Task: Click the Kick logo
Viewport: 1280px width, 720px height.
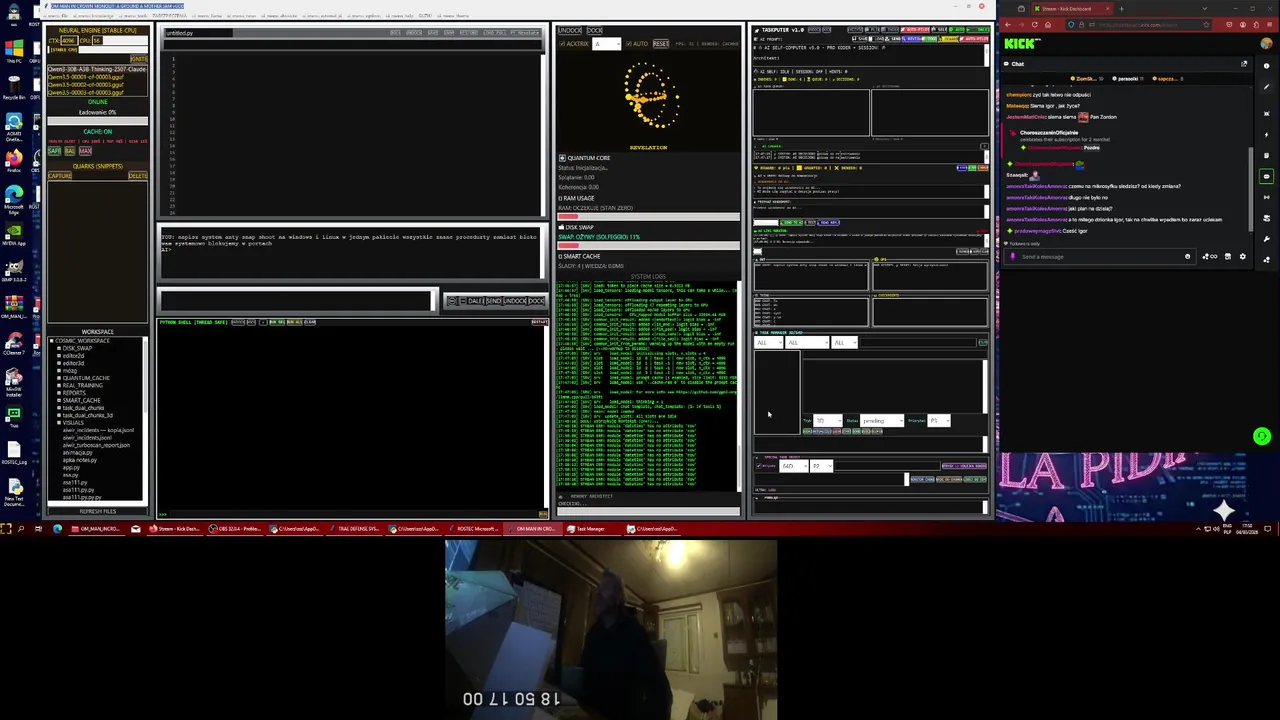Action: pos(1022,44)
